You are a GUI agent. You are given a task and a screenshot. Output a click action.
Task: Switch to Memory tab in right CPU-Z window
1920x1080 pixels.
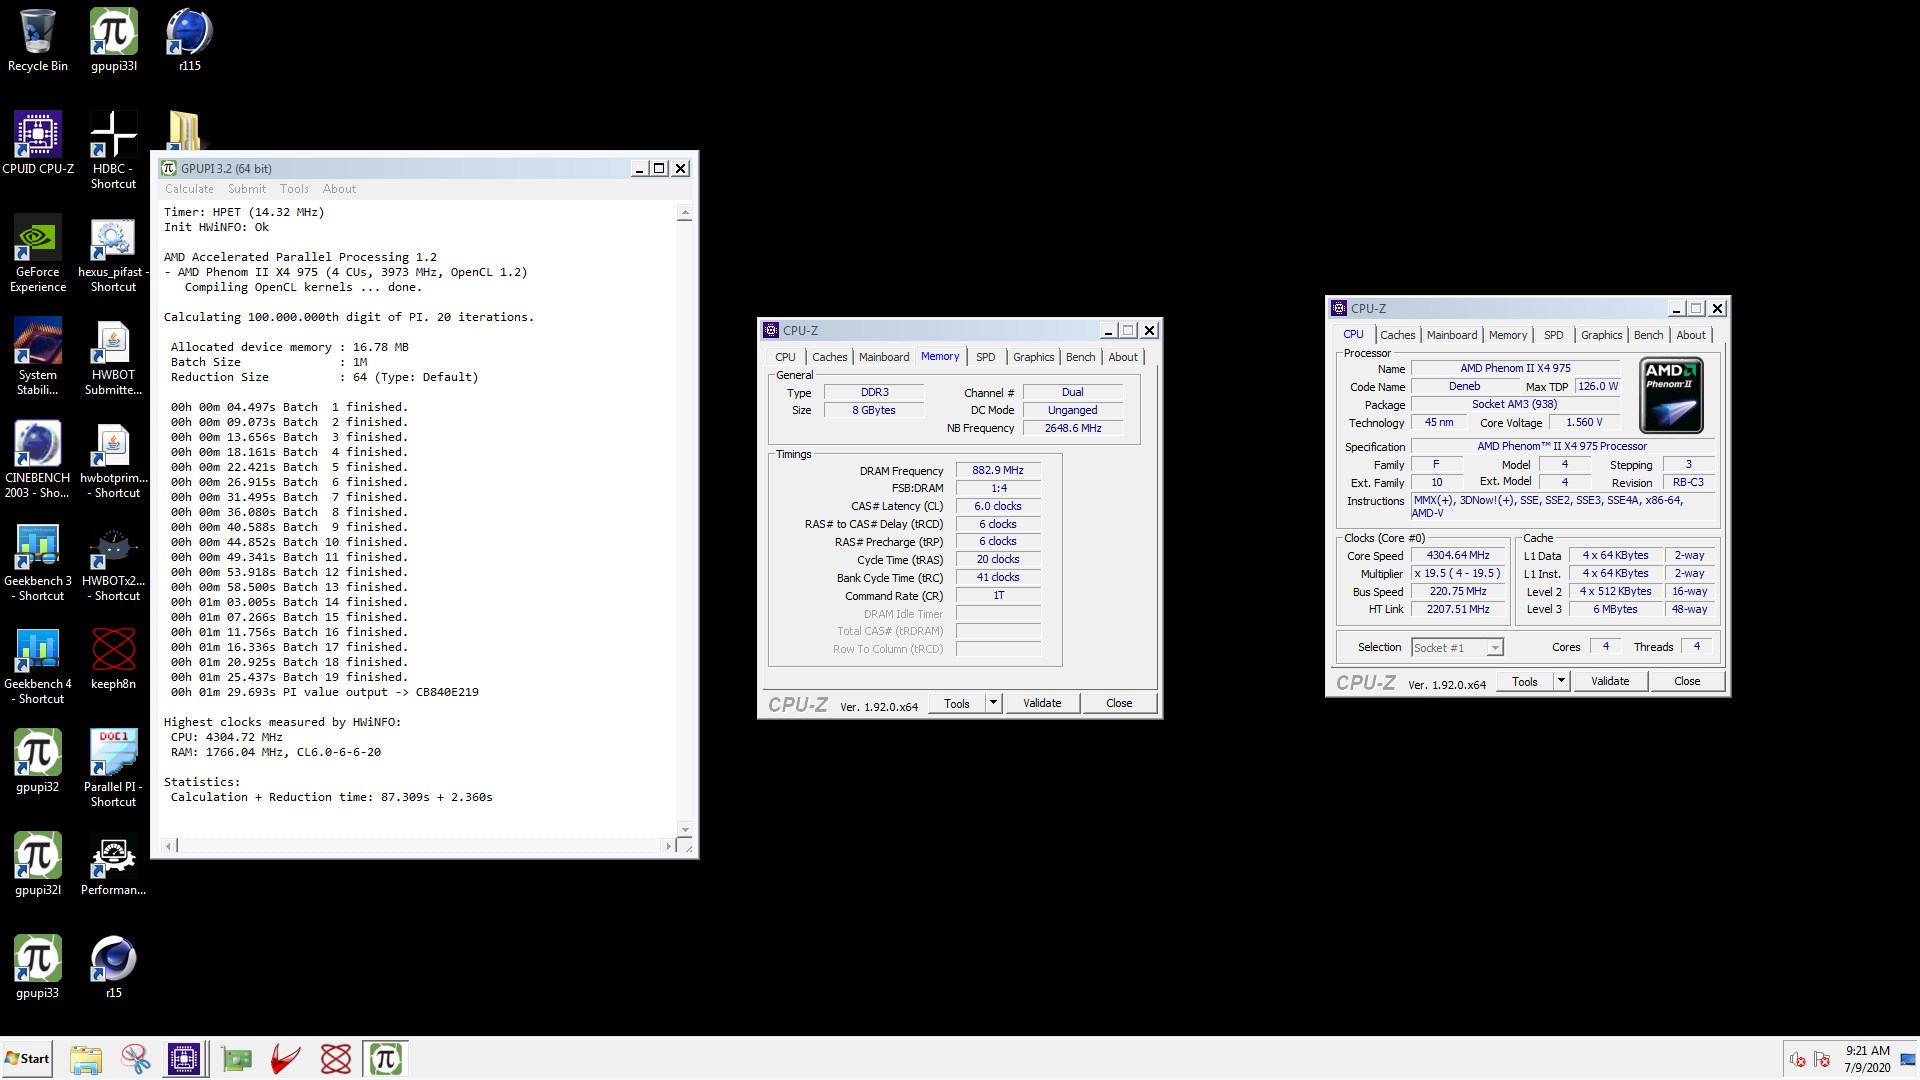coord(1507,335)
